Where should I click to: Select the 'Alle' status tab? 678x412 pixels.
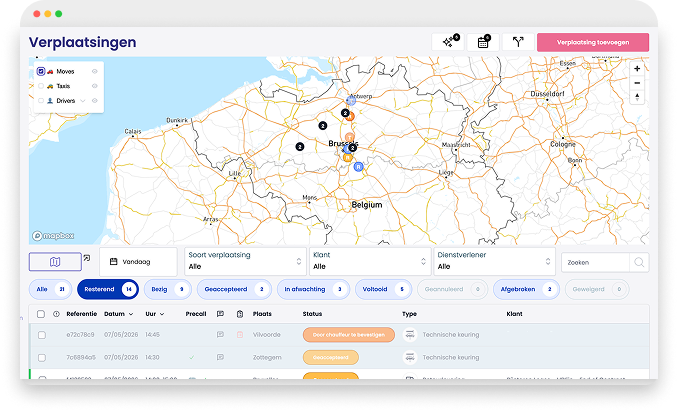point(50,289)
